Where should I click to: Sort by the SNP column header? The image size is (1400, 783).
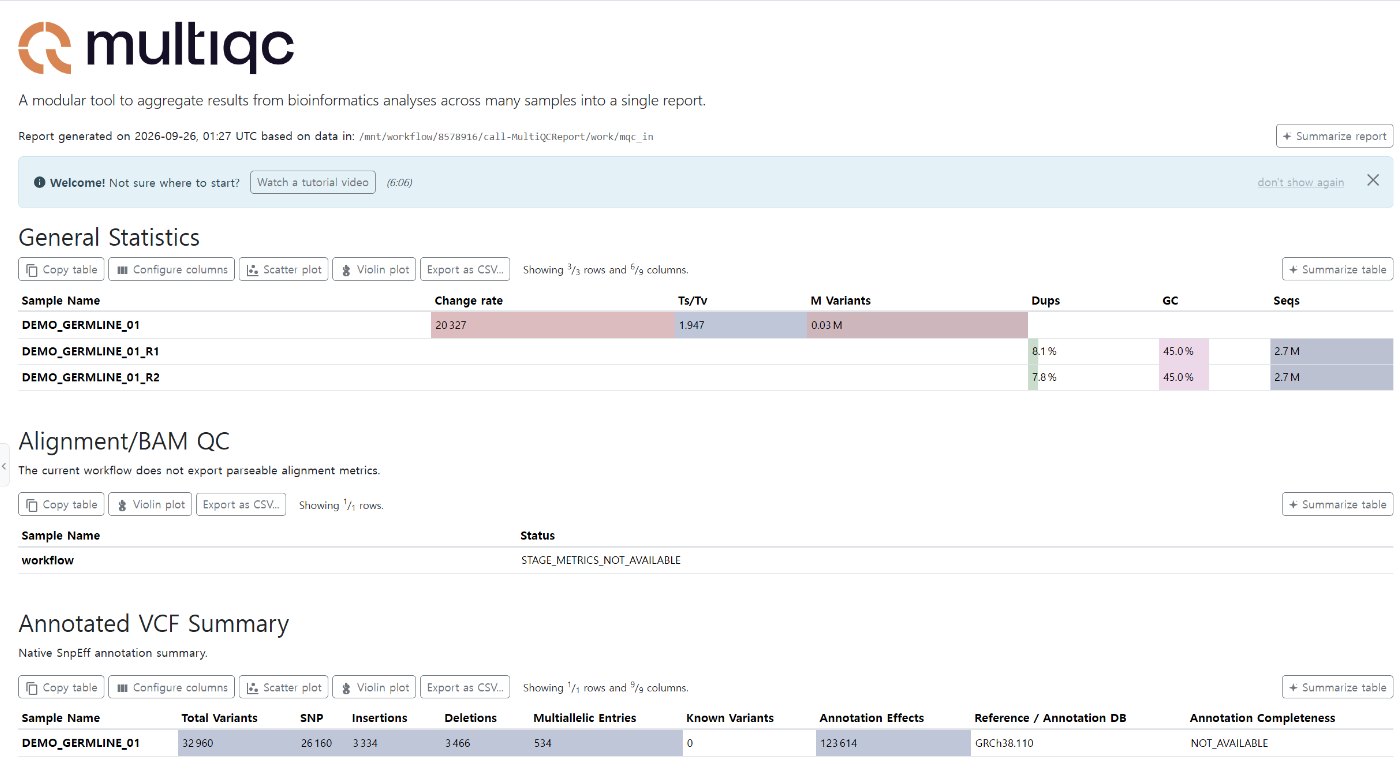311,718
